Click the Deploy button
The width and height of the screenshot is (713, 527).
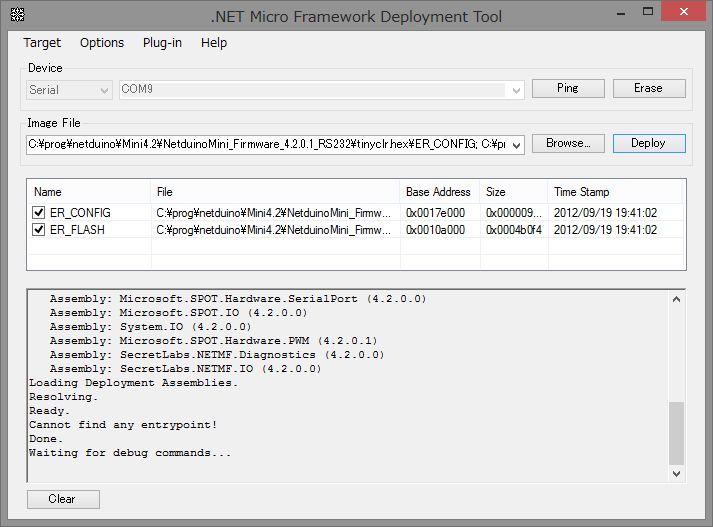[649, 143]
